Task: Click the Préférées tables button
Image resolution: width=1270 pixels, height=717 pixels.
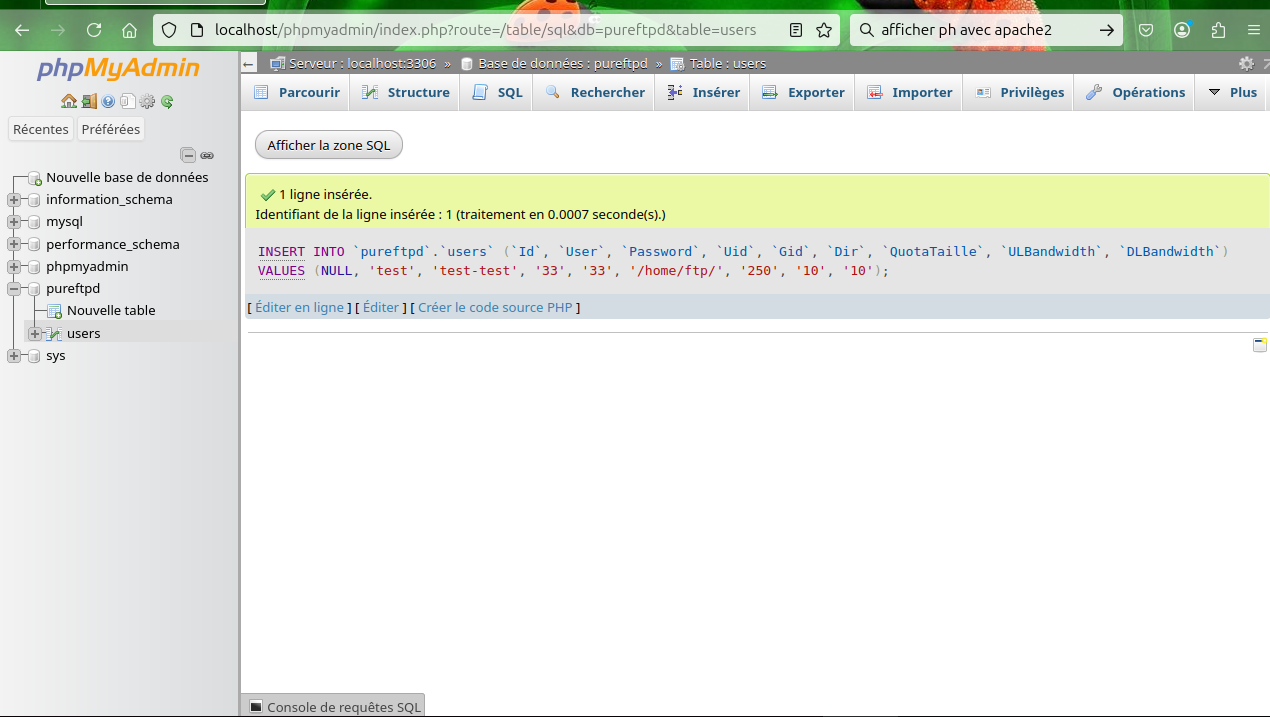Action: [x=111, y=129]
